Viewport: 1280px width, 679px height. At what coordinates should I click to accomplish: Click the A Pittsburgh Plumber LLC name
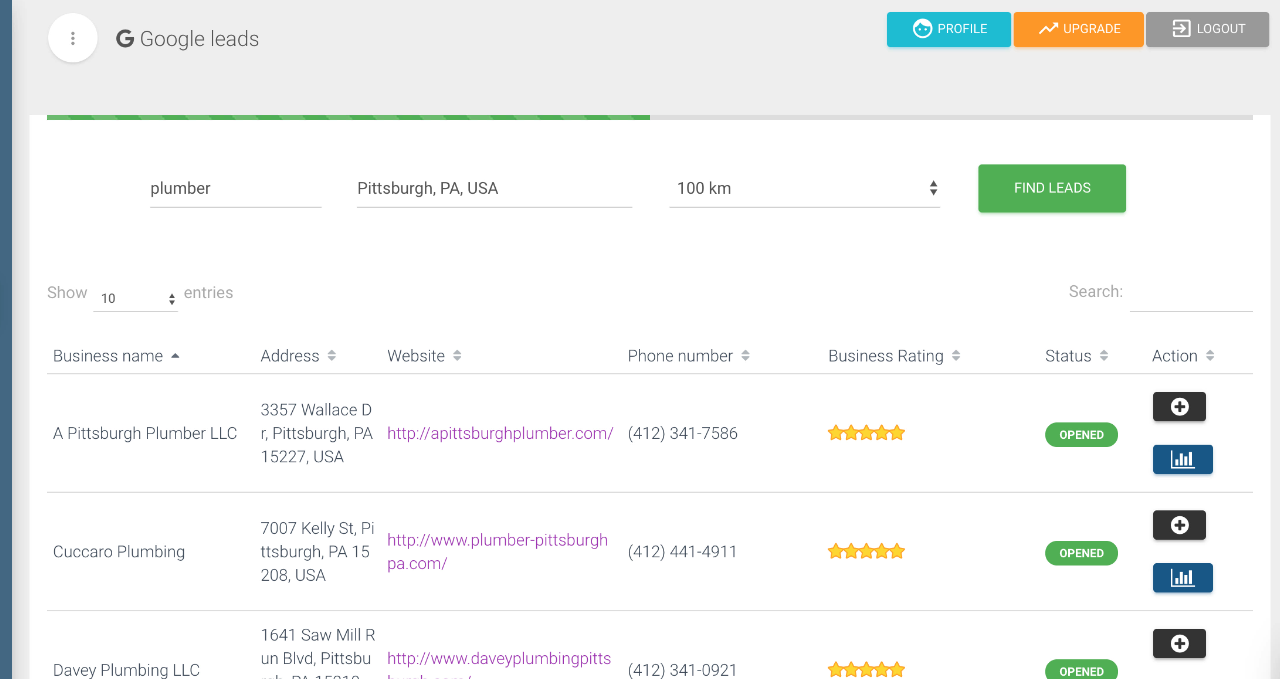click(x=145, y=433)
